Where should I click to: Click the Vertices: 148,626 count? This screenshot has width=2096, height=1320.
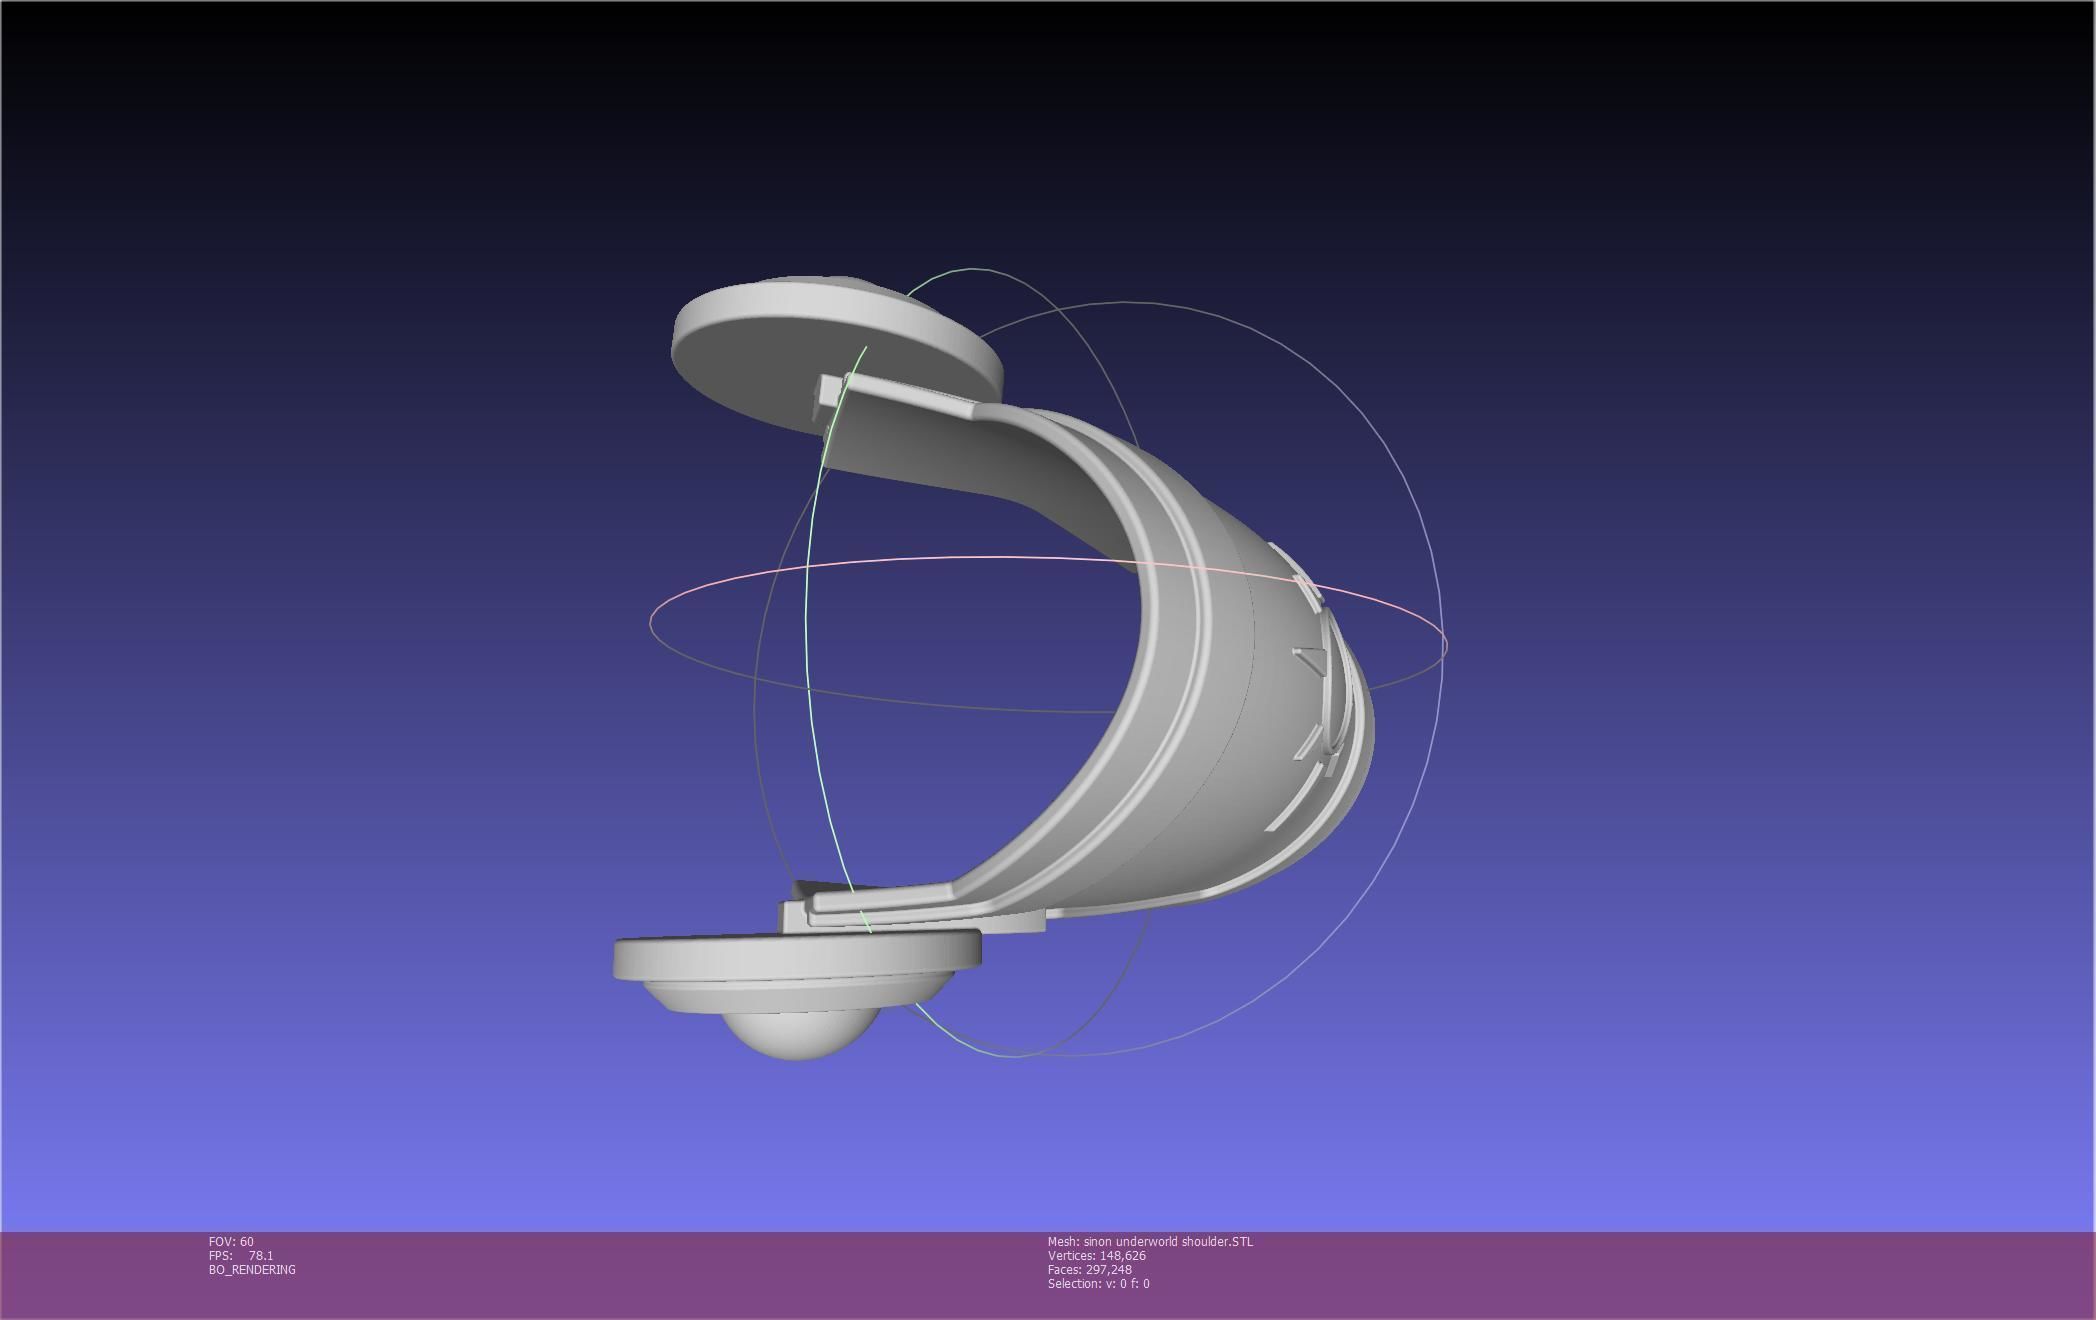1097,1256
